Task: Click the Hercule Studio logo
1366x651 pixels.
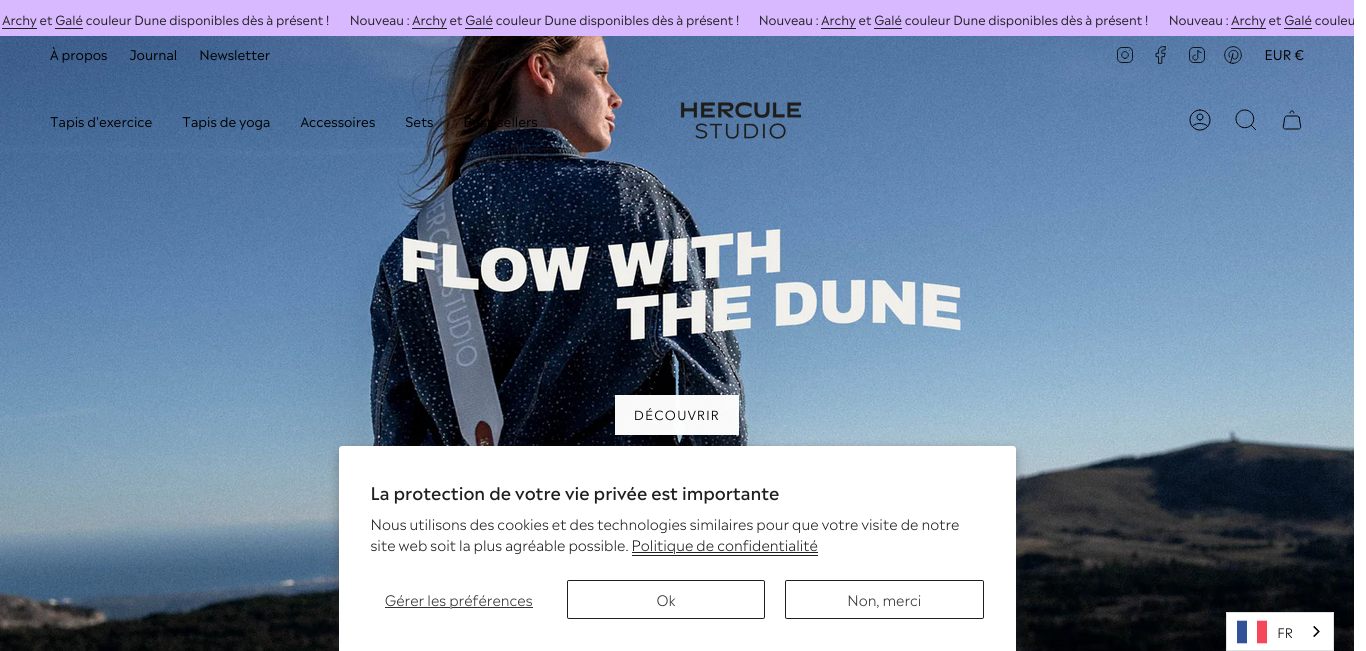Action: pos(741,120)
